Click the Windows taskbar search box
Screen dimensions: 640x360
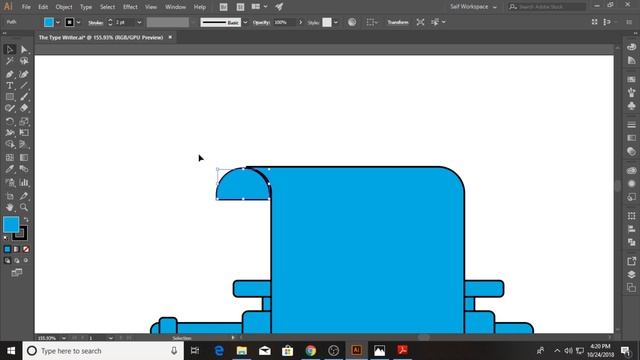point(103,351)
